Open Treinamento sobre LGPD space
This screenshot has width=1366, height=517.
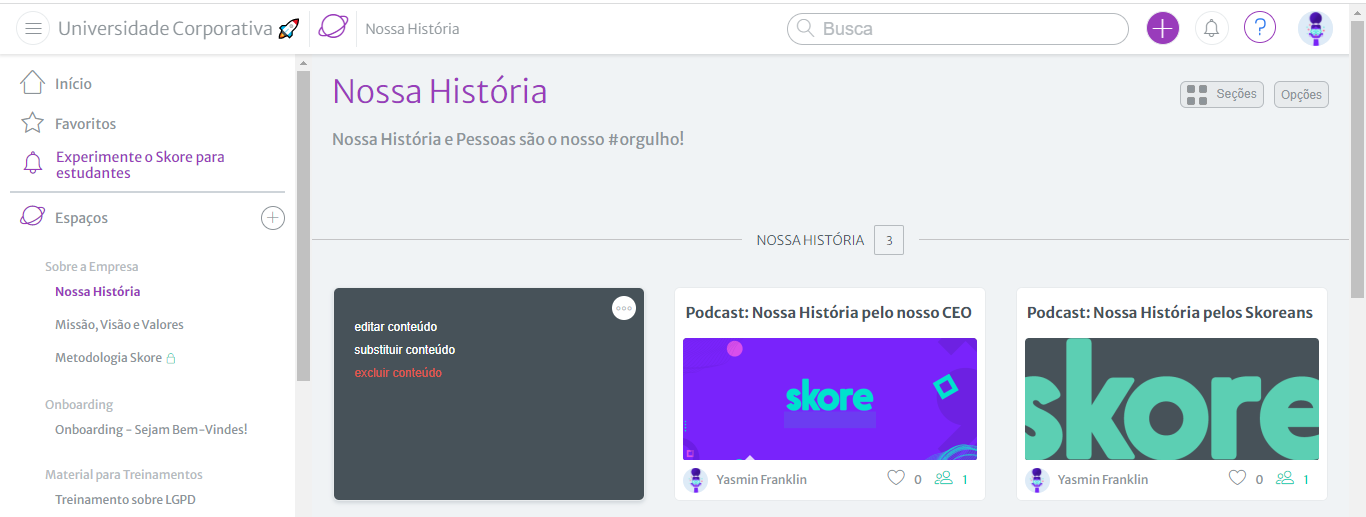click(x=125, y=500)
